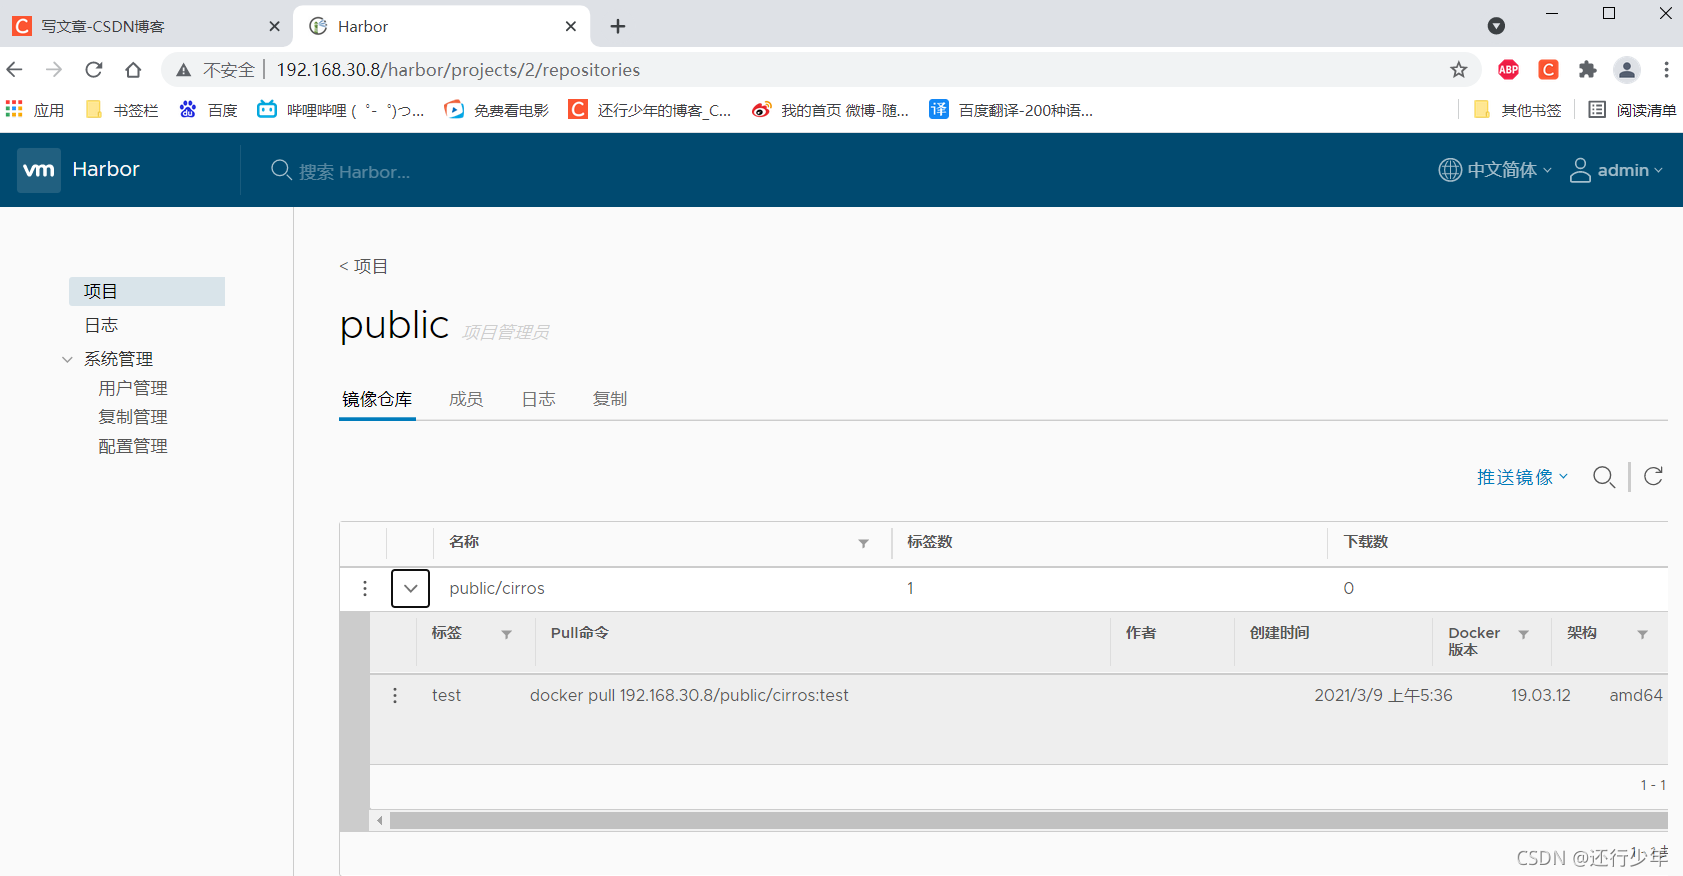This screenshot has width=1683, height=876.
Task: Switch to the 成员 tab
Action: 466,399
